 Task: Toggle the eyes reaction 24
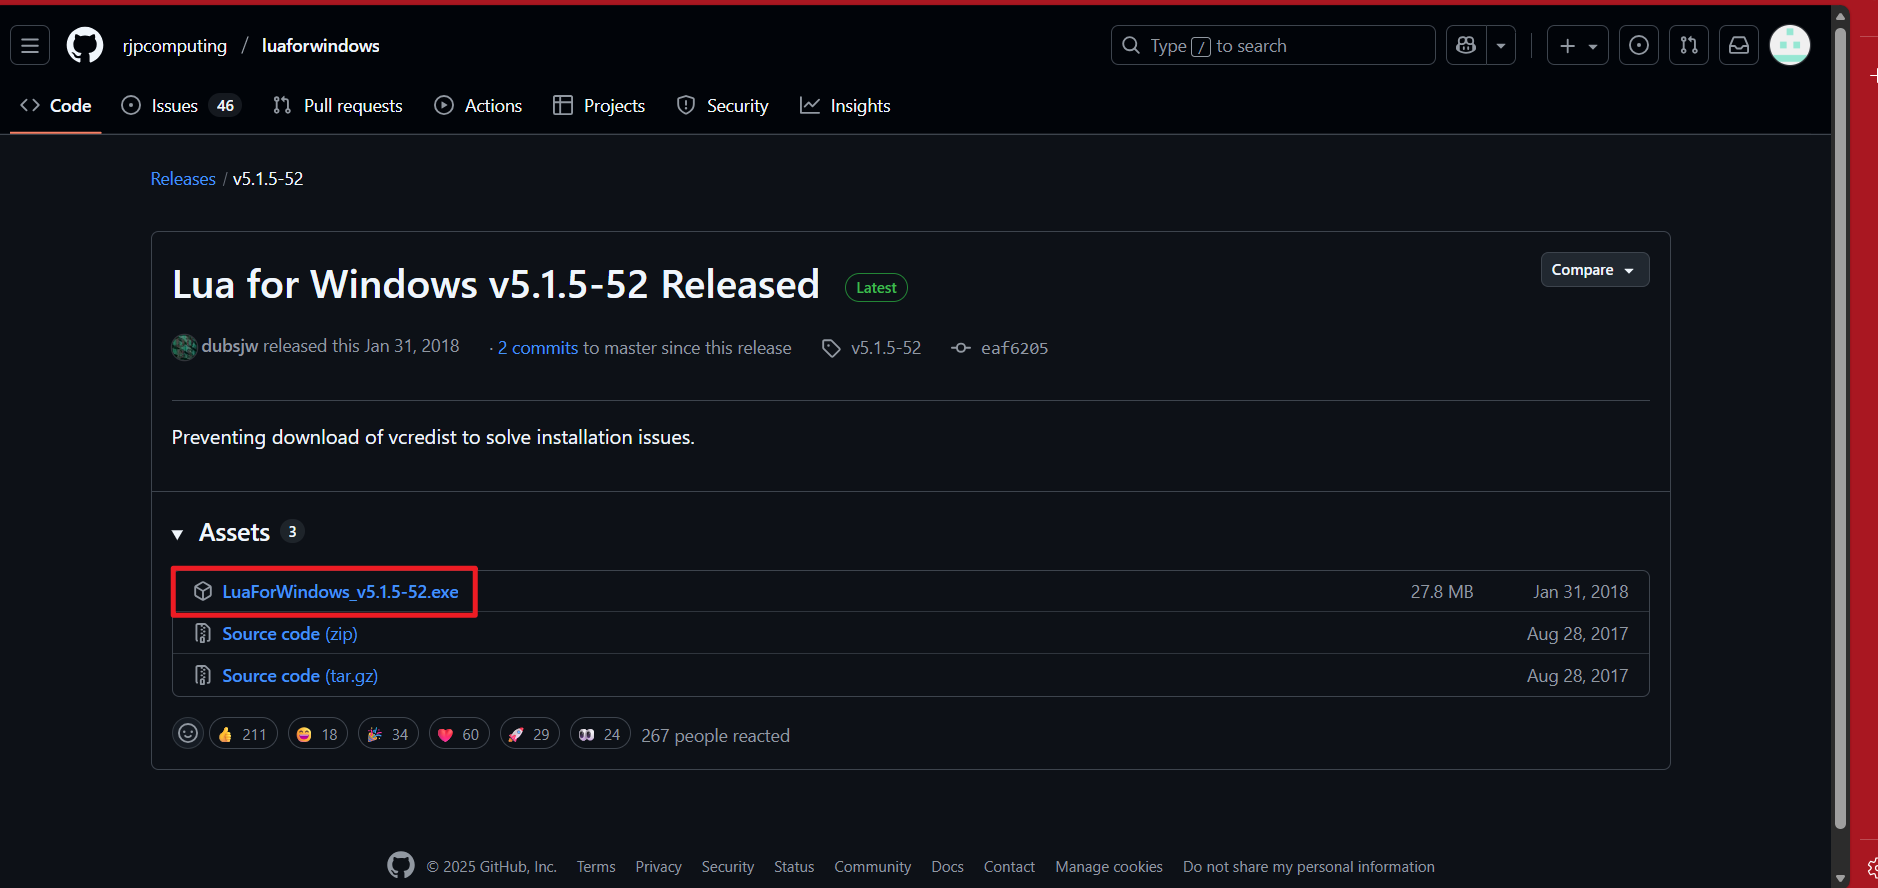tap(600, 734)
